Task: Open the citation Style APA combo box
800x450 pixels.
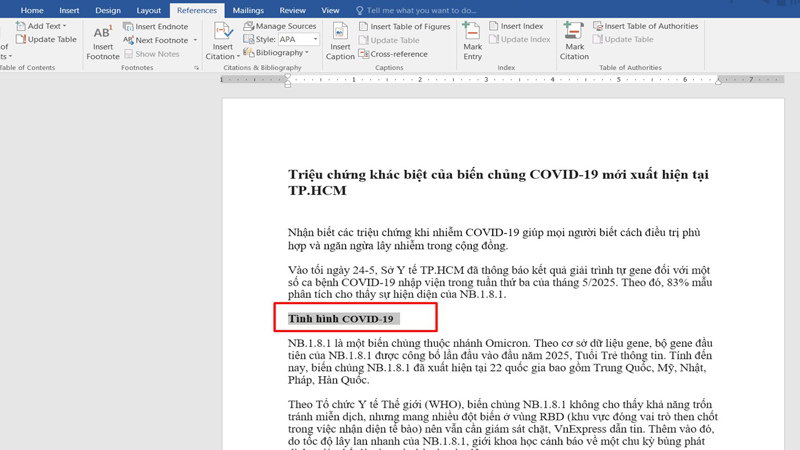Action: [x=297, y=40]
